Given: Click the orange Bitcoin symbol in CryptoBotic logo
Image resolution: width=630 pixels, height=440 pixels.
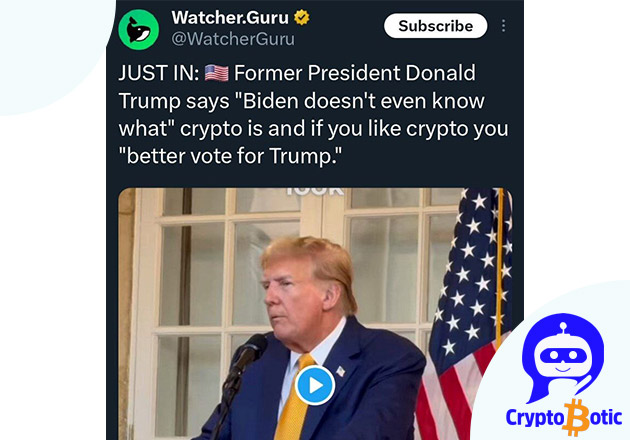Looking at the screenshot, I should coord(576,418).
